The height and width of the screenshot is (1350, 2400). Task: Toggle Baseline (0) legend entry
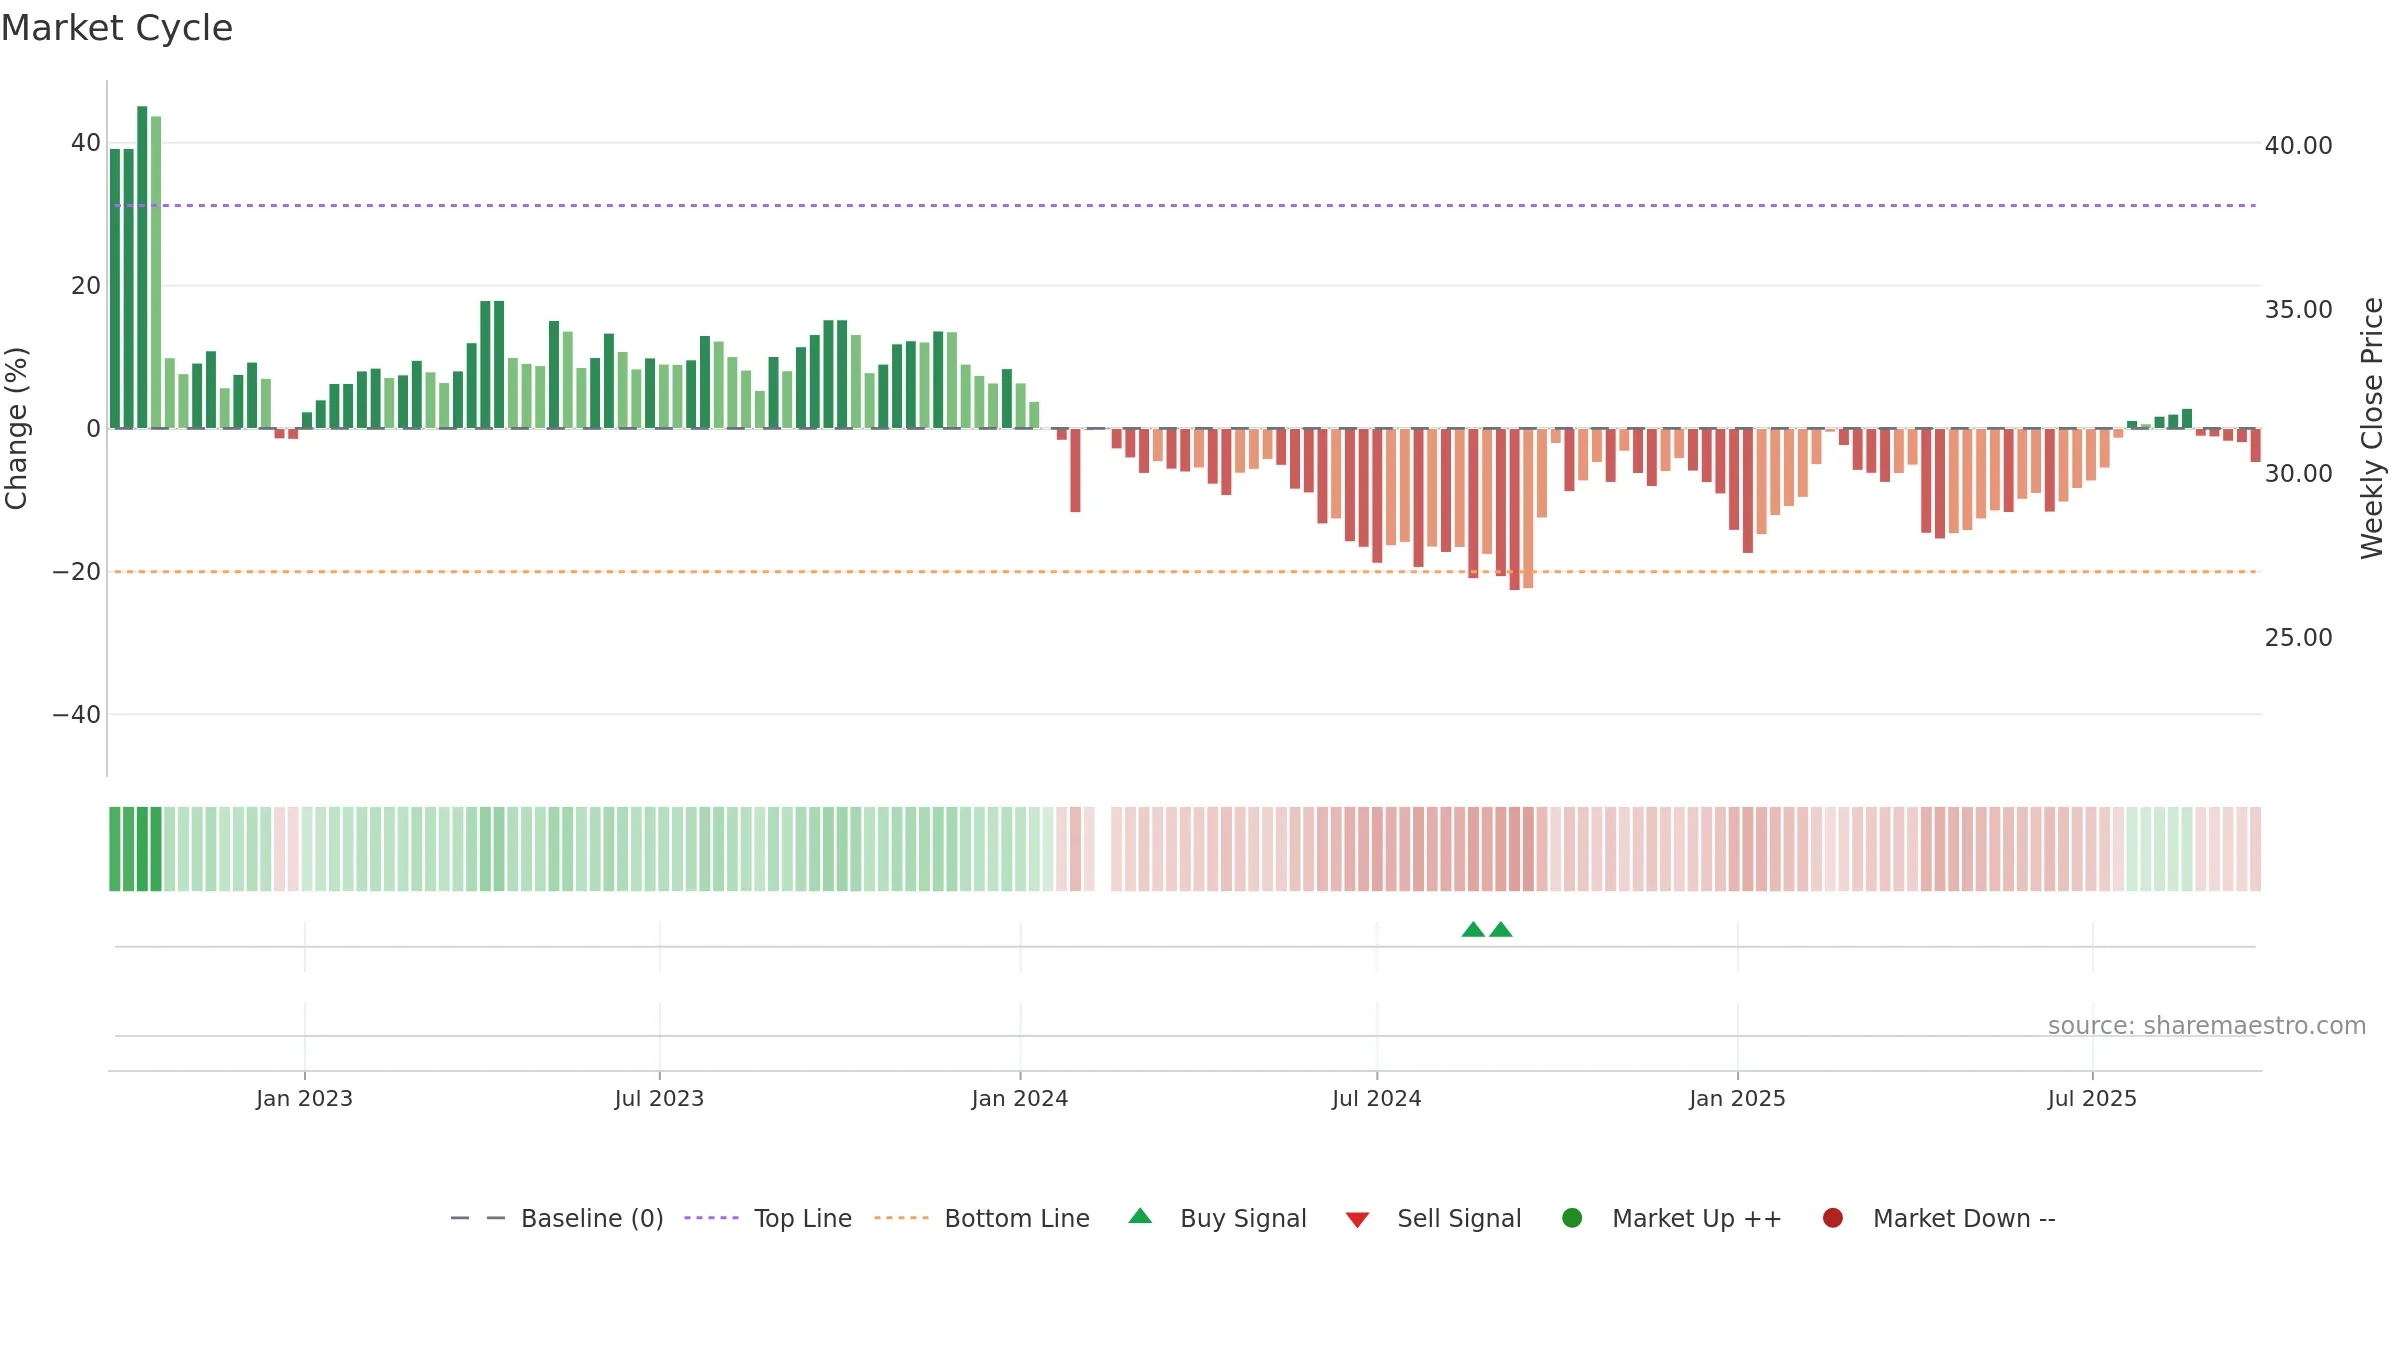[557, 1218]
